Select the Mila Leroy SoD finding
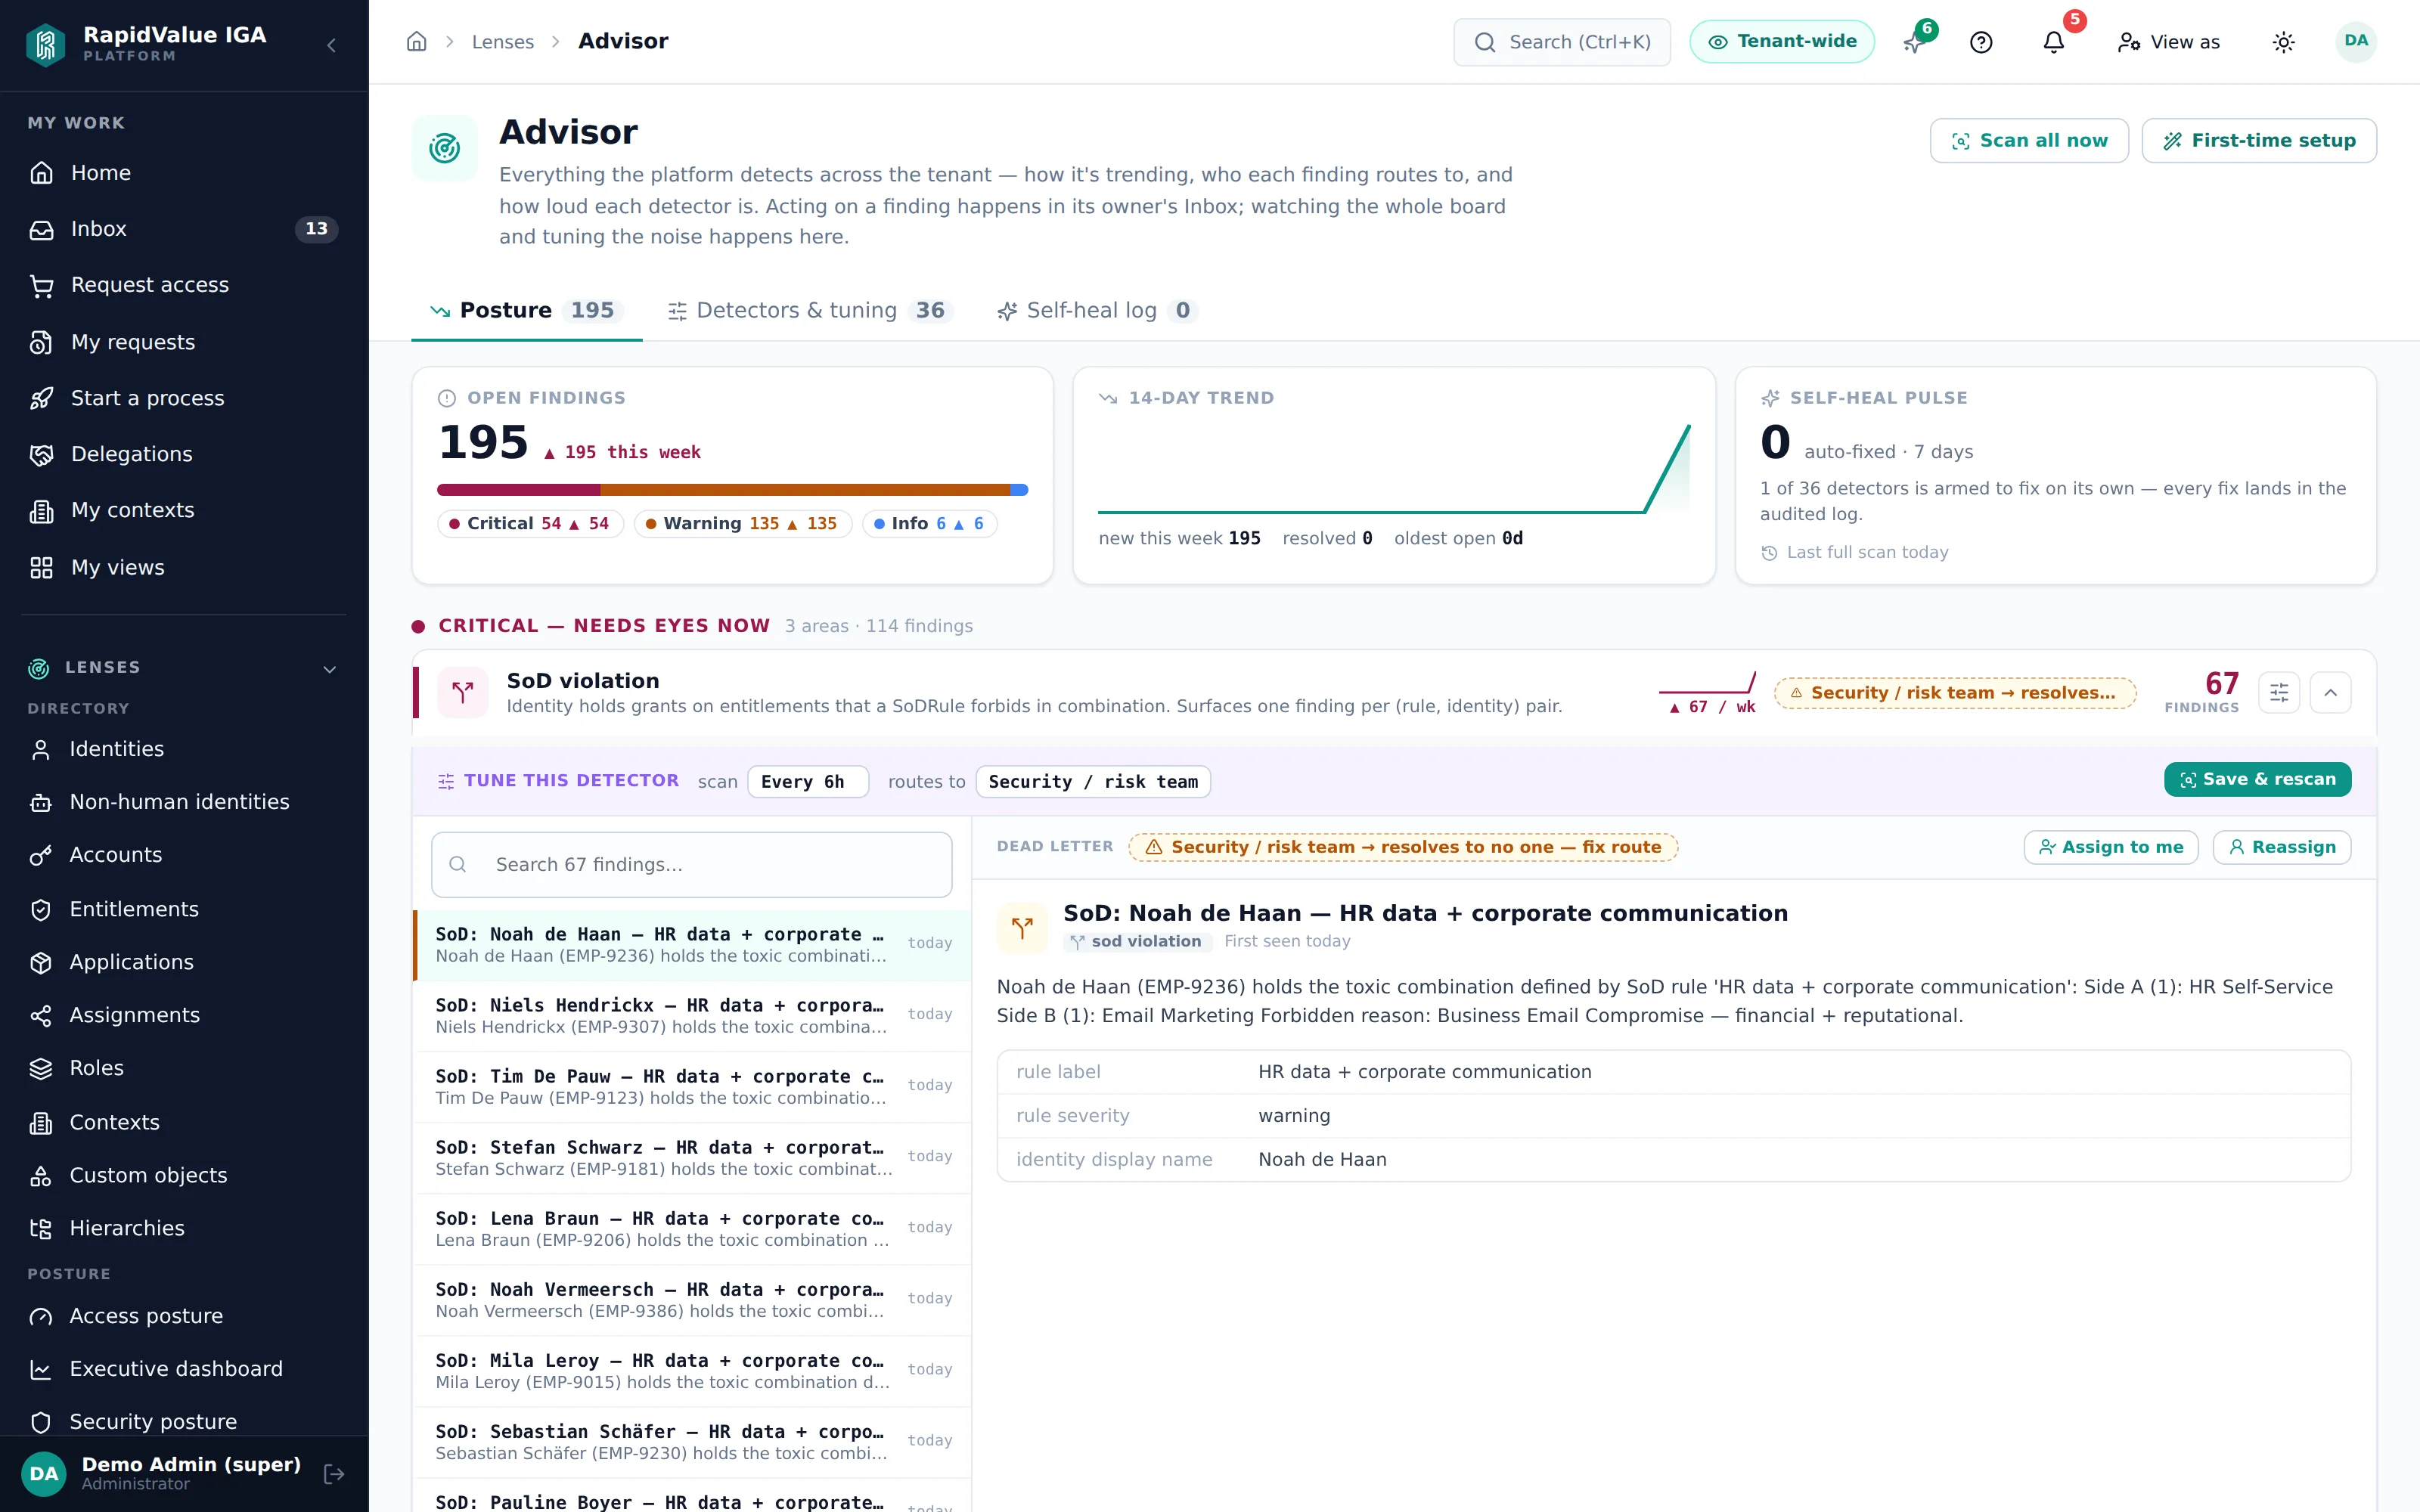Image resolution: width=2420 pixels, height=1512 pixels. (692, 1371)
